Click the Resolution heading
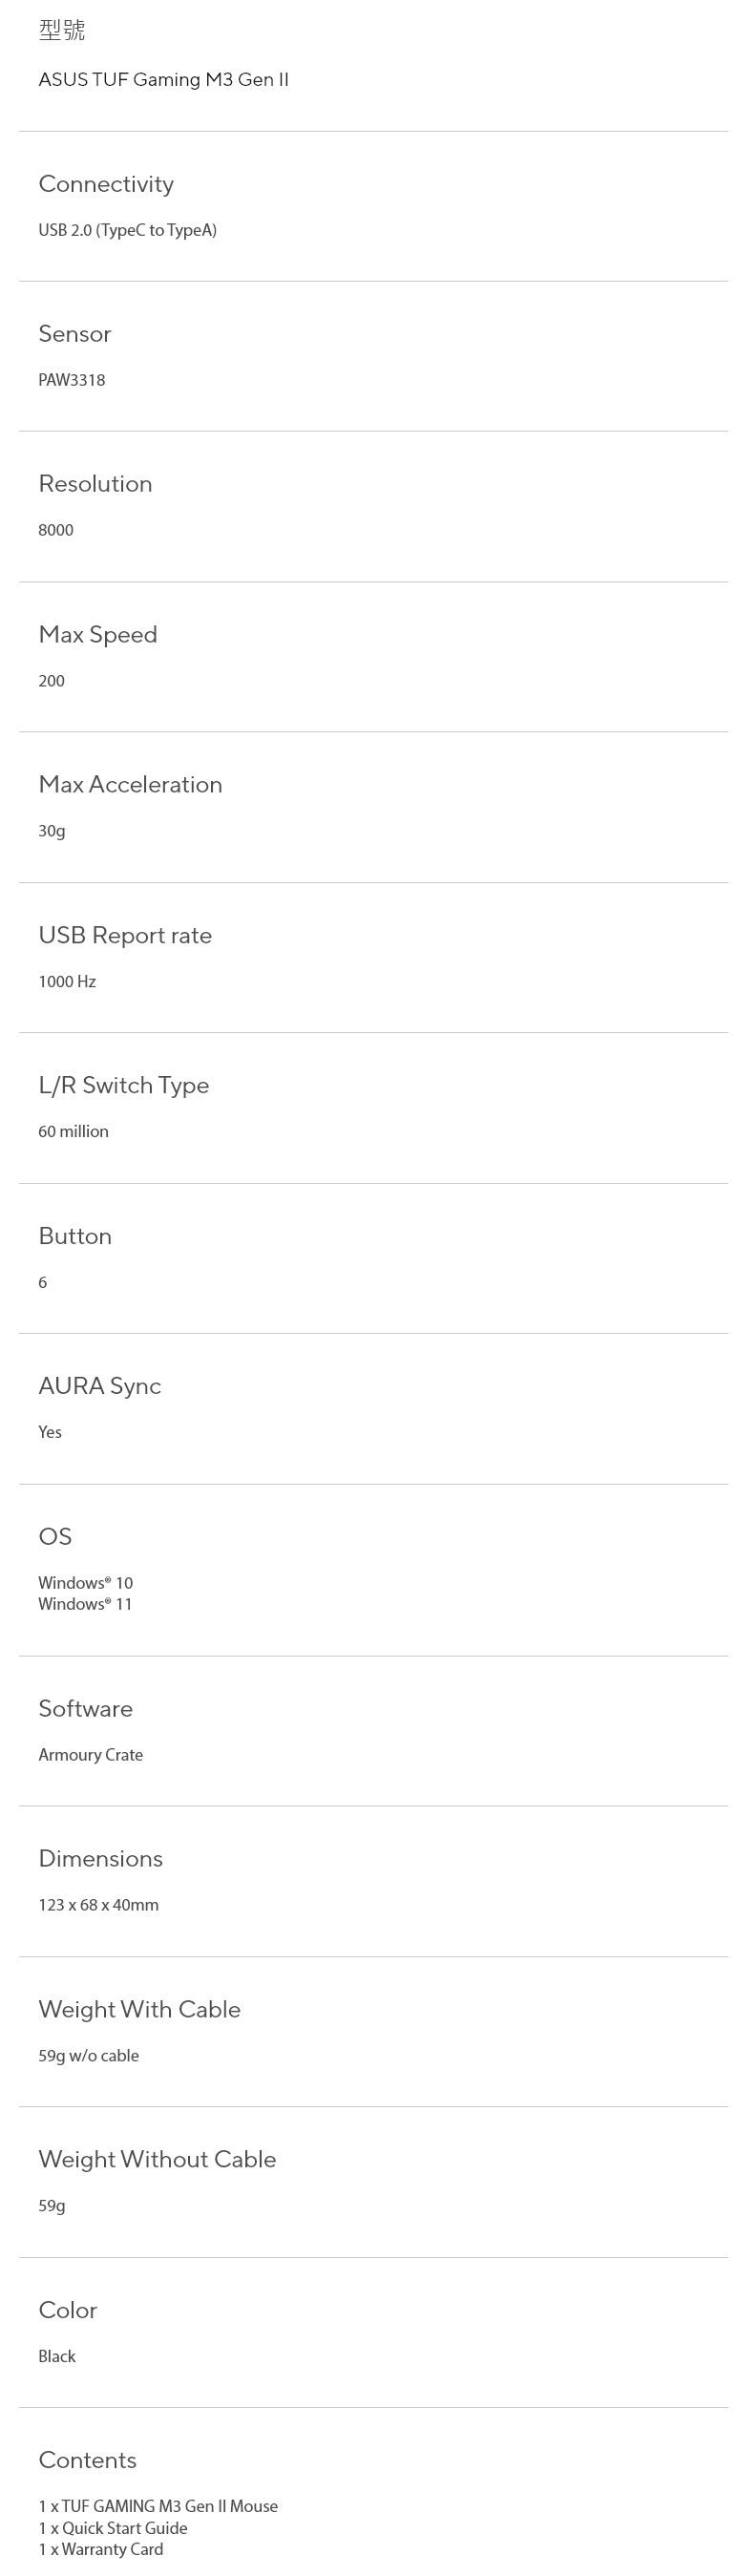Screen dimensions: 737x2576 click(95, 484)
